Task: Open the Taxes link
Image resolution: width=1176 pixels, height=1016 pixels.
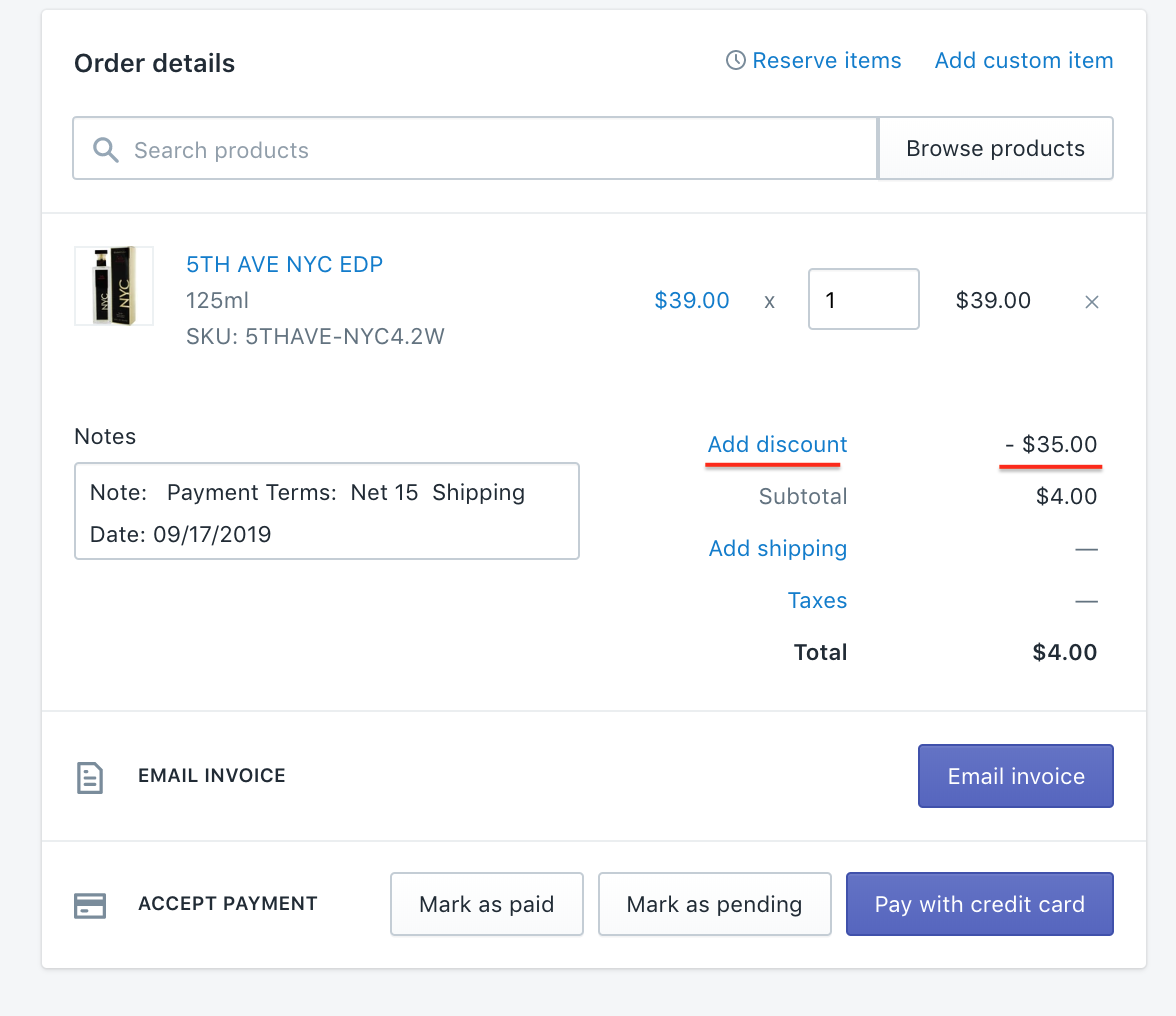Action: click(817, 600)
